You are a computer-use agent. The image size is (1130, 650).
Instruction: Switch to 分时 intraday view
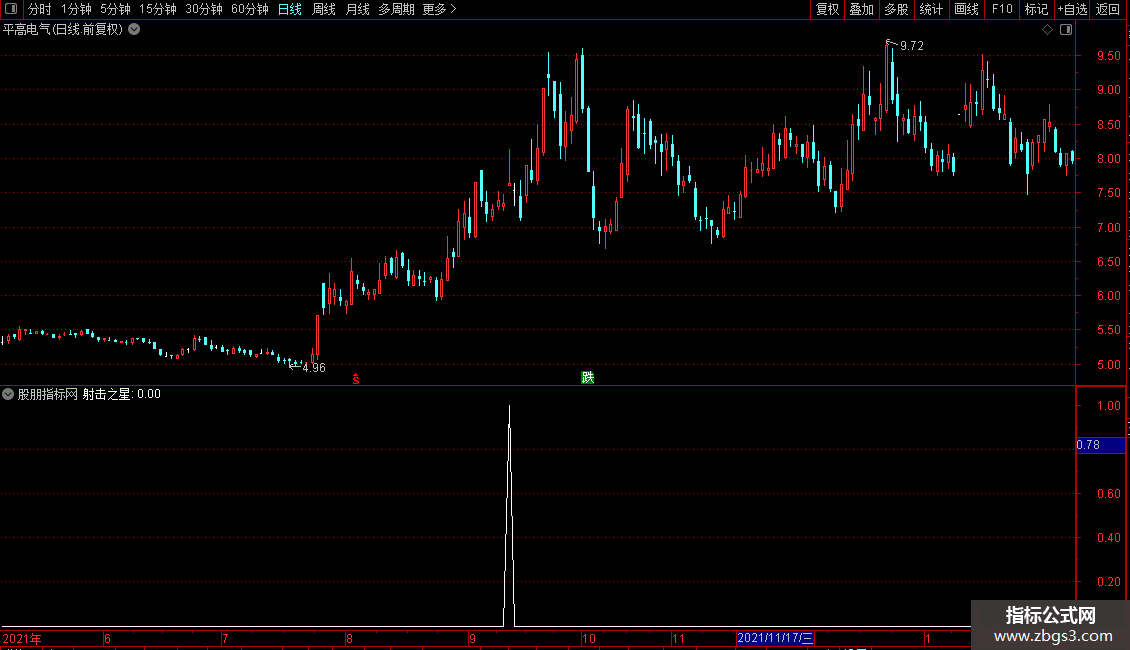(39, 9)
